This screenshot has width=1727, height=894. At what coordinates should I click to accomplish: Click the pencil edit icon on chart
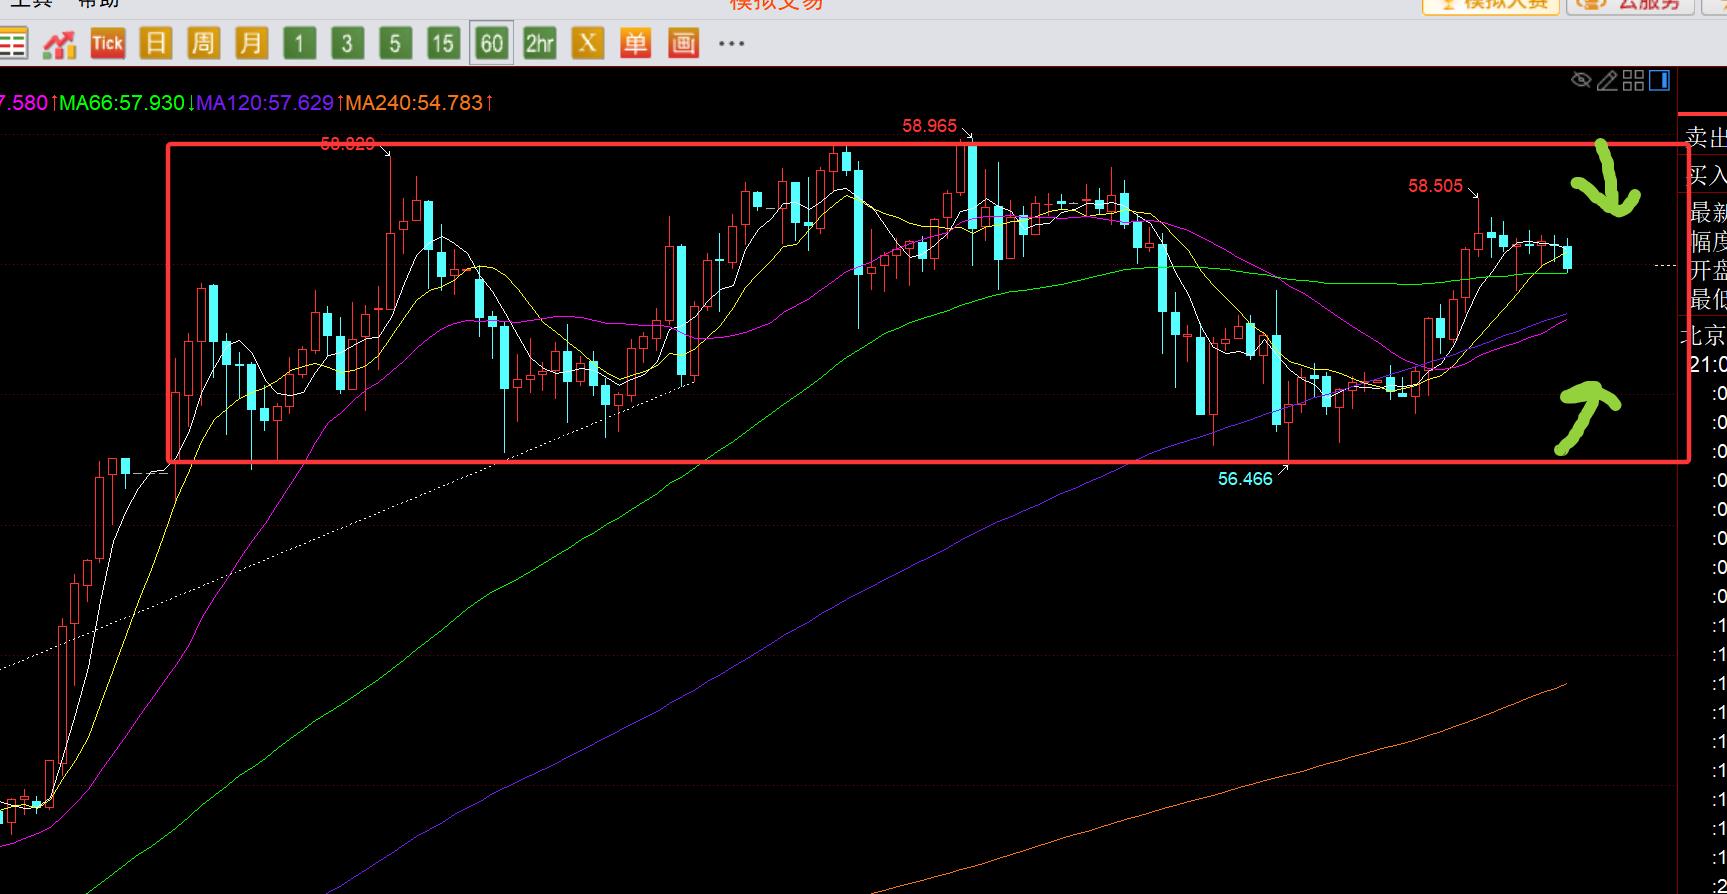tap(1607, 81)
